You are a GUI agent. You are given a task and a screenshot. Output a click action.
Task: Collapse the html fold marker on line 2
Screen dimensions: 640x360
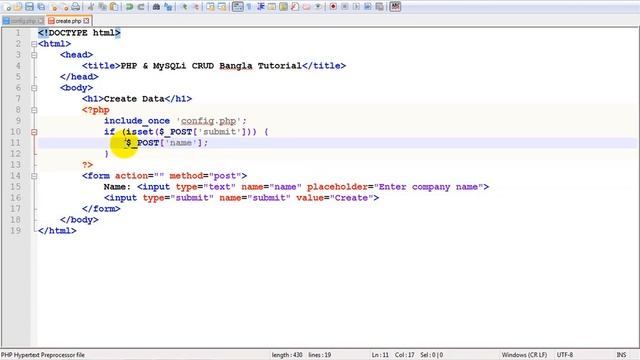pos(34,44)
